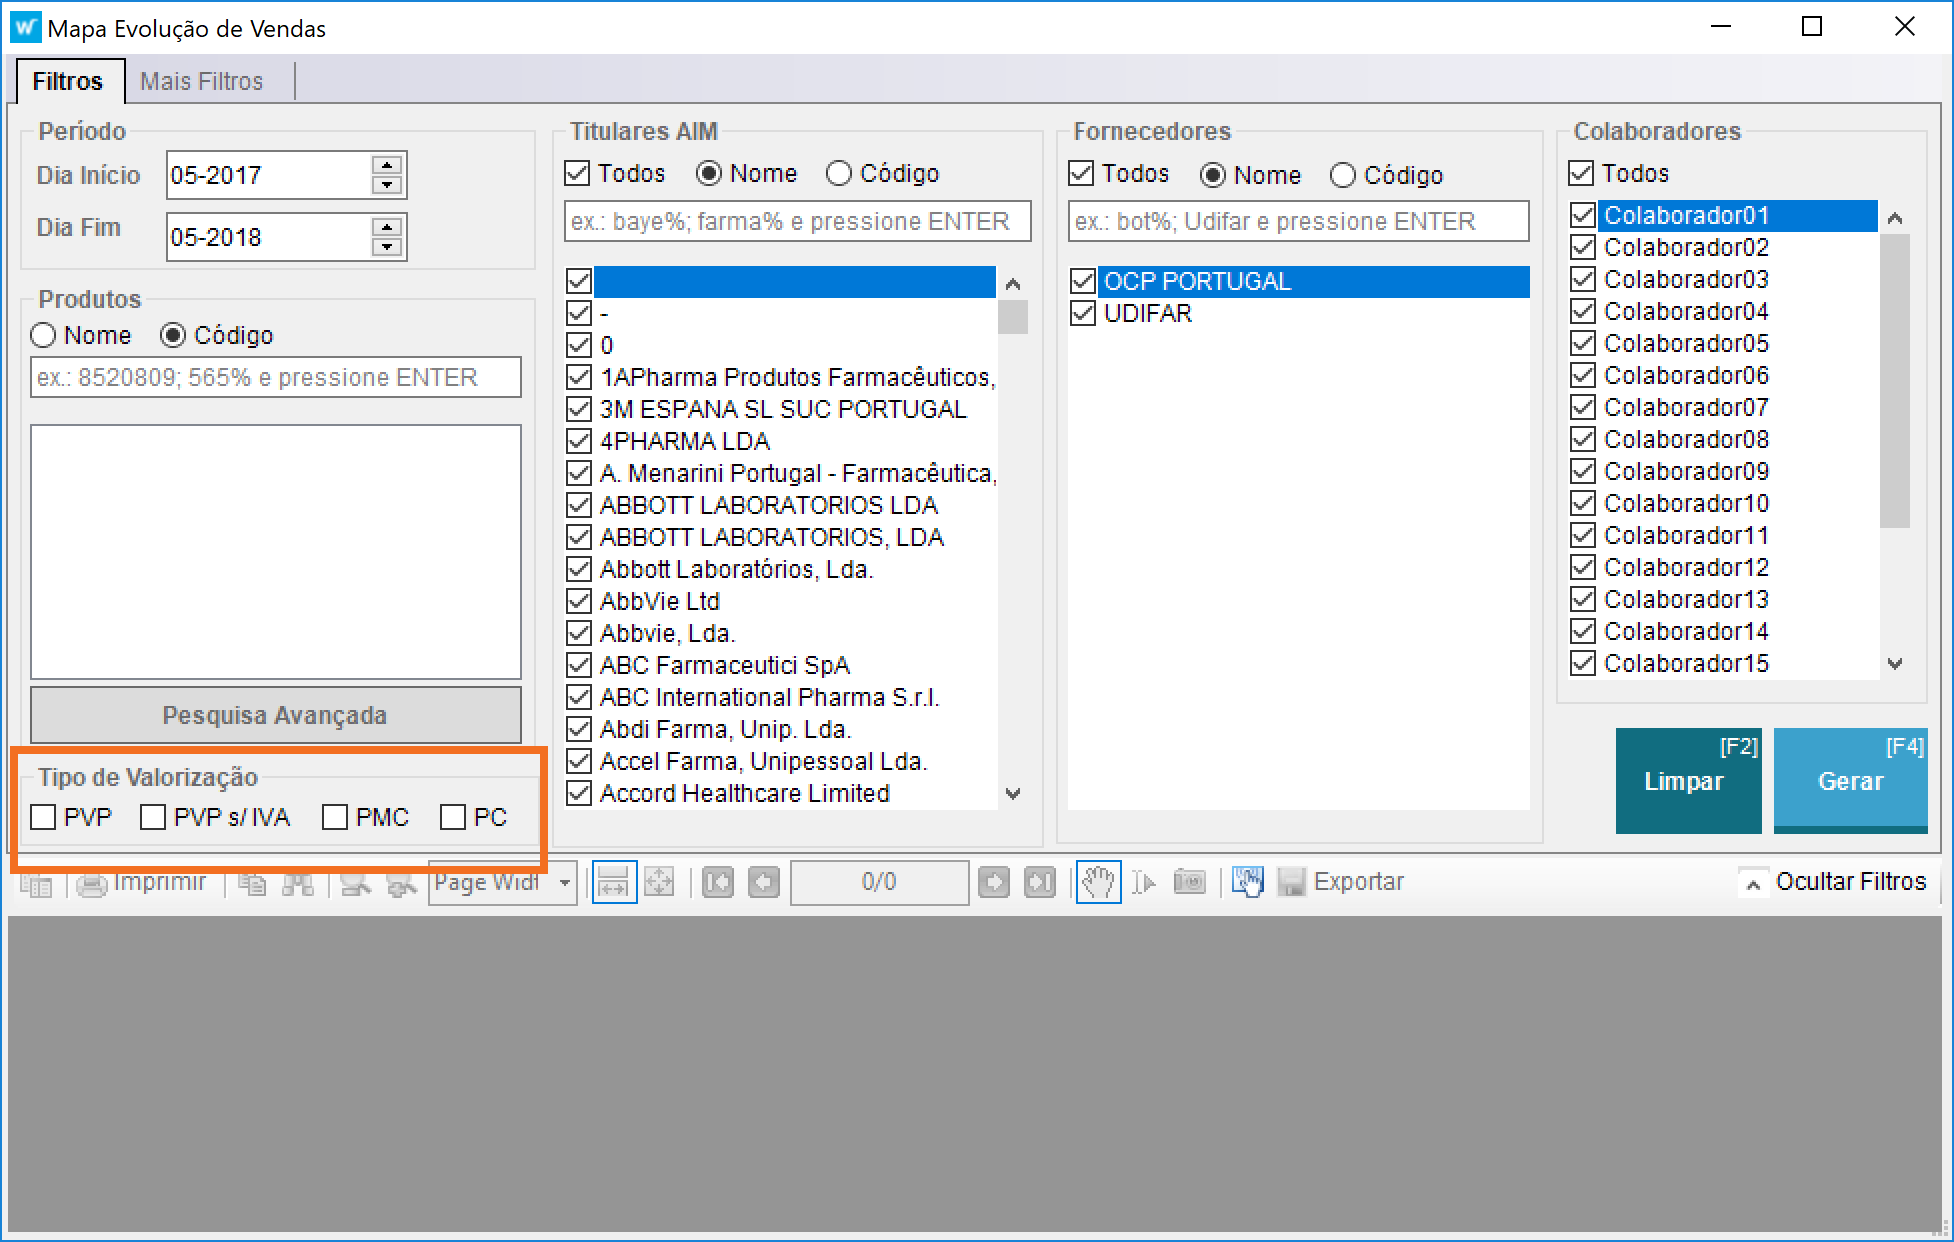Click the snapshot camera icon
The width and height of the screenshot is (1954, 1242).
(1189, 882)
